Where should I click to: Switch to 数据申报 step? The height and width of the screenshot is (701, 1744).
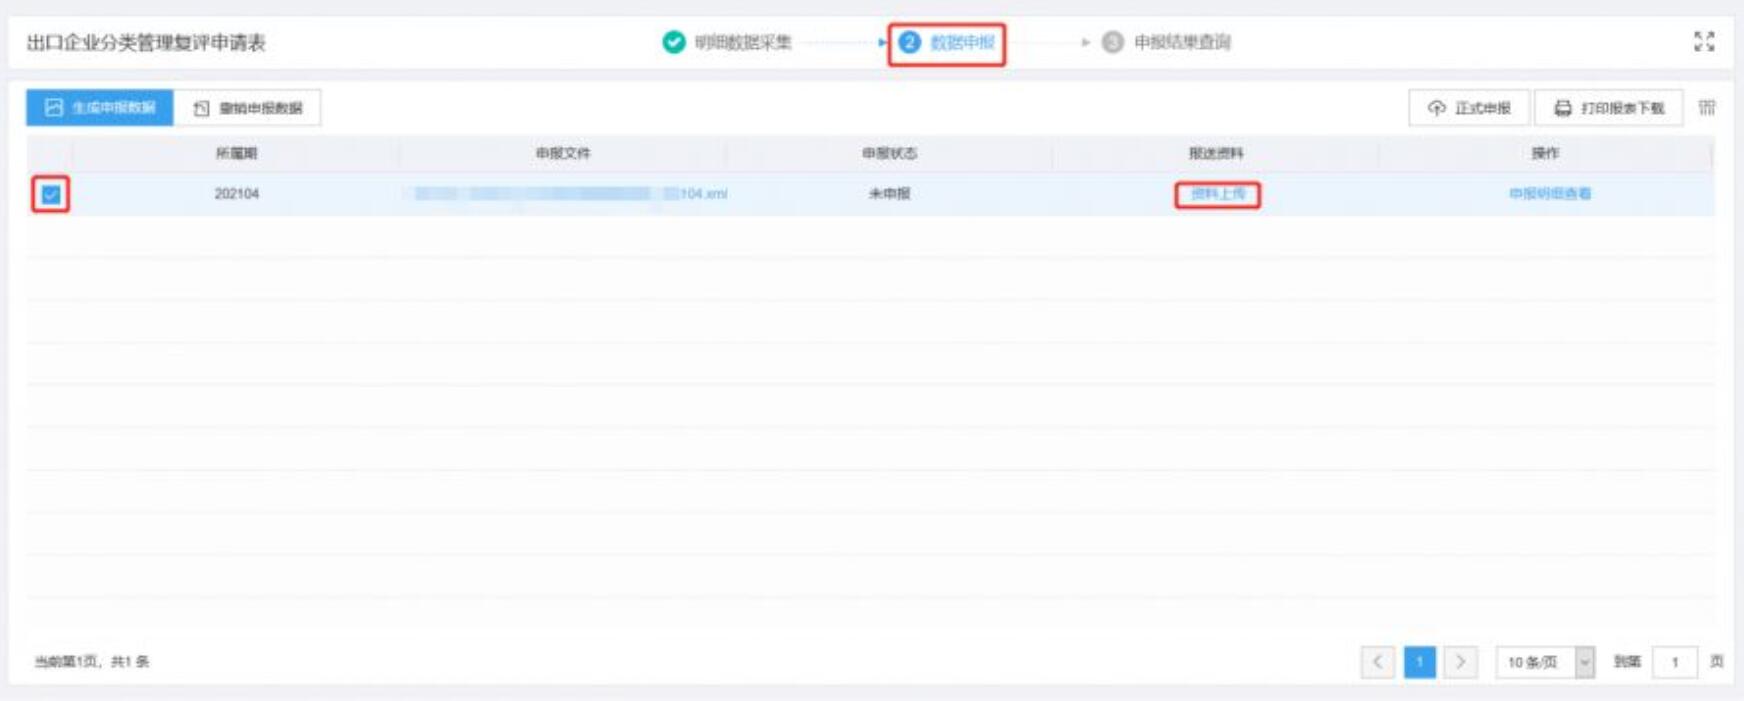(x=962, y=42)
